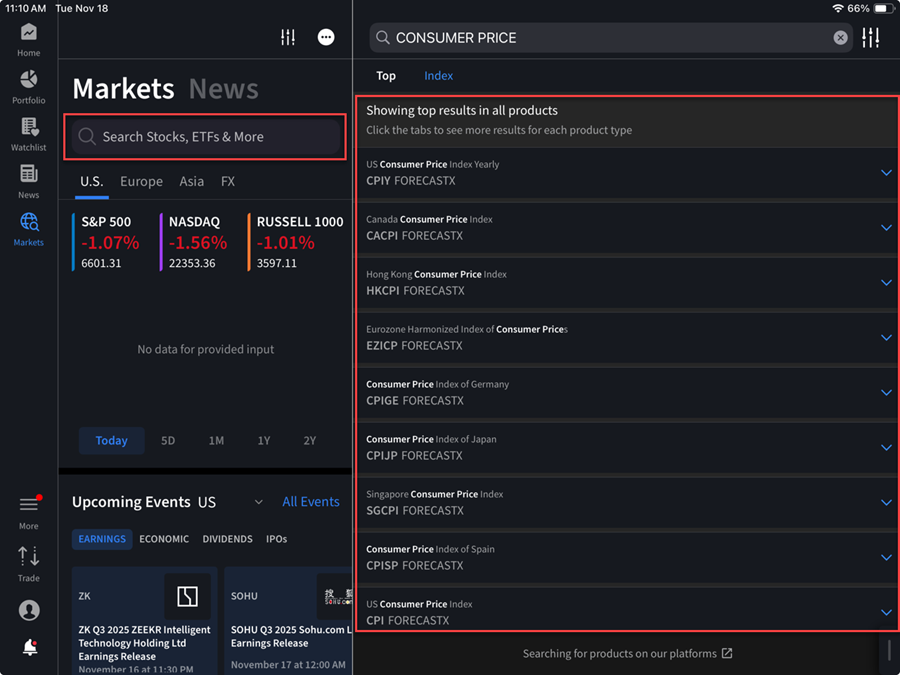Click the three-dots options icon near Markets header

[x=325, y=37]
